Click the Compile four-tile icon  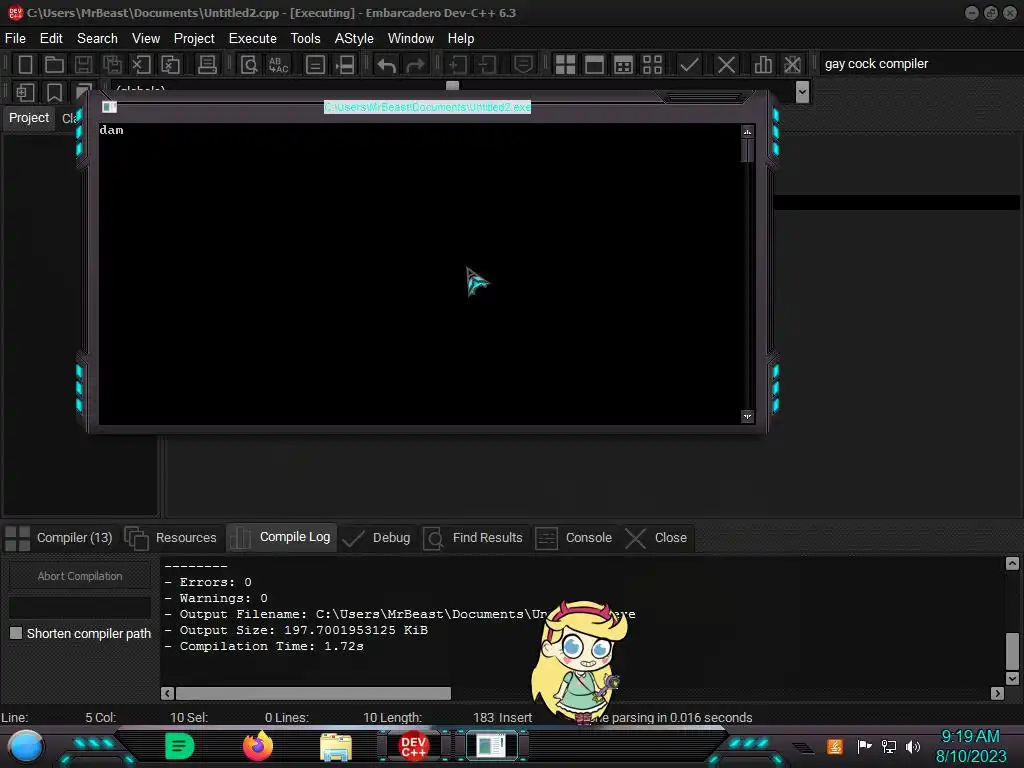(x=566, y=65)
